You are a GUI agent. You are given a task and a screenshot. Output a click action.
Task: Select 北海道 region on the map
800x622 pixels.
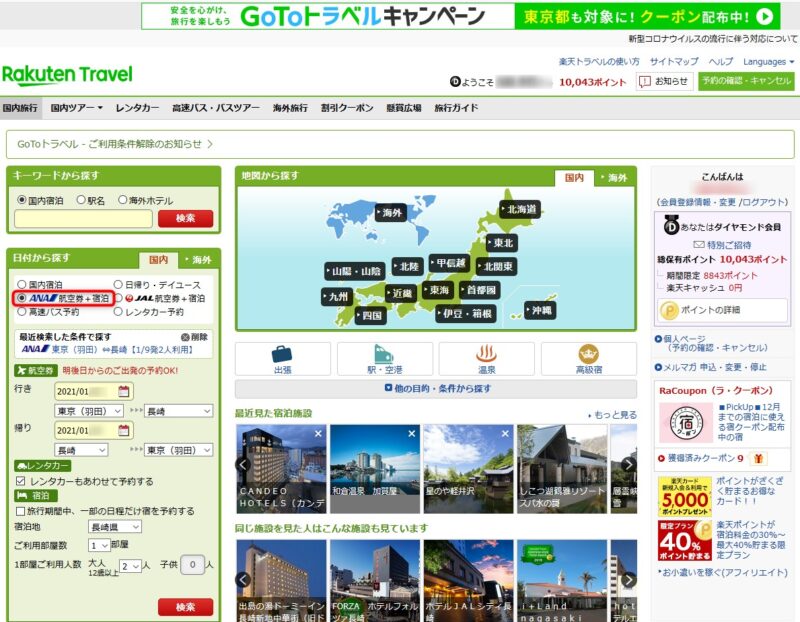tap(520, 209)
